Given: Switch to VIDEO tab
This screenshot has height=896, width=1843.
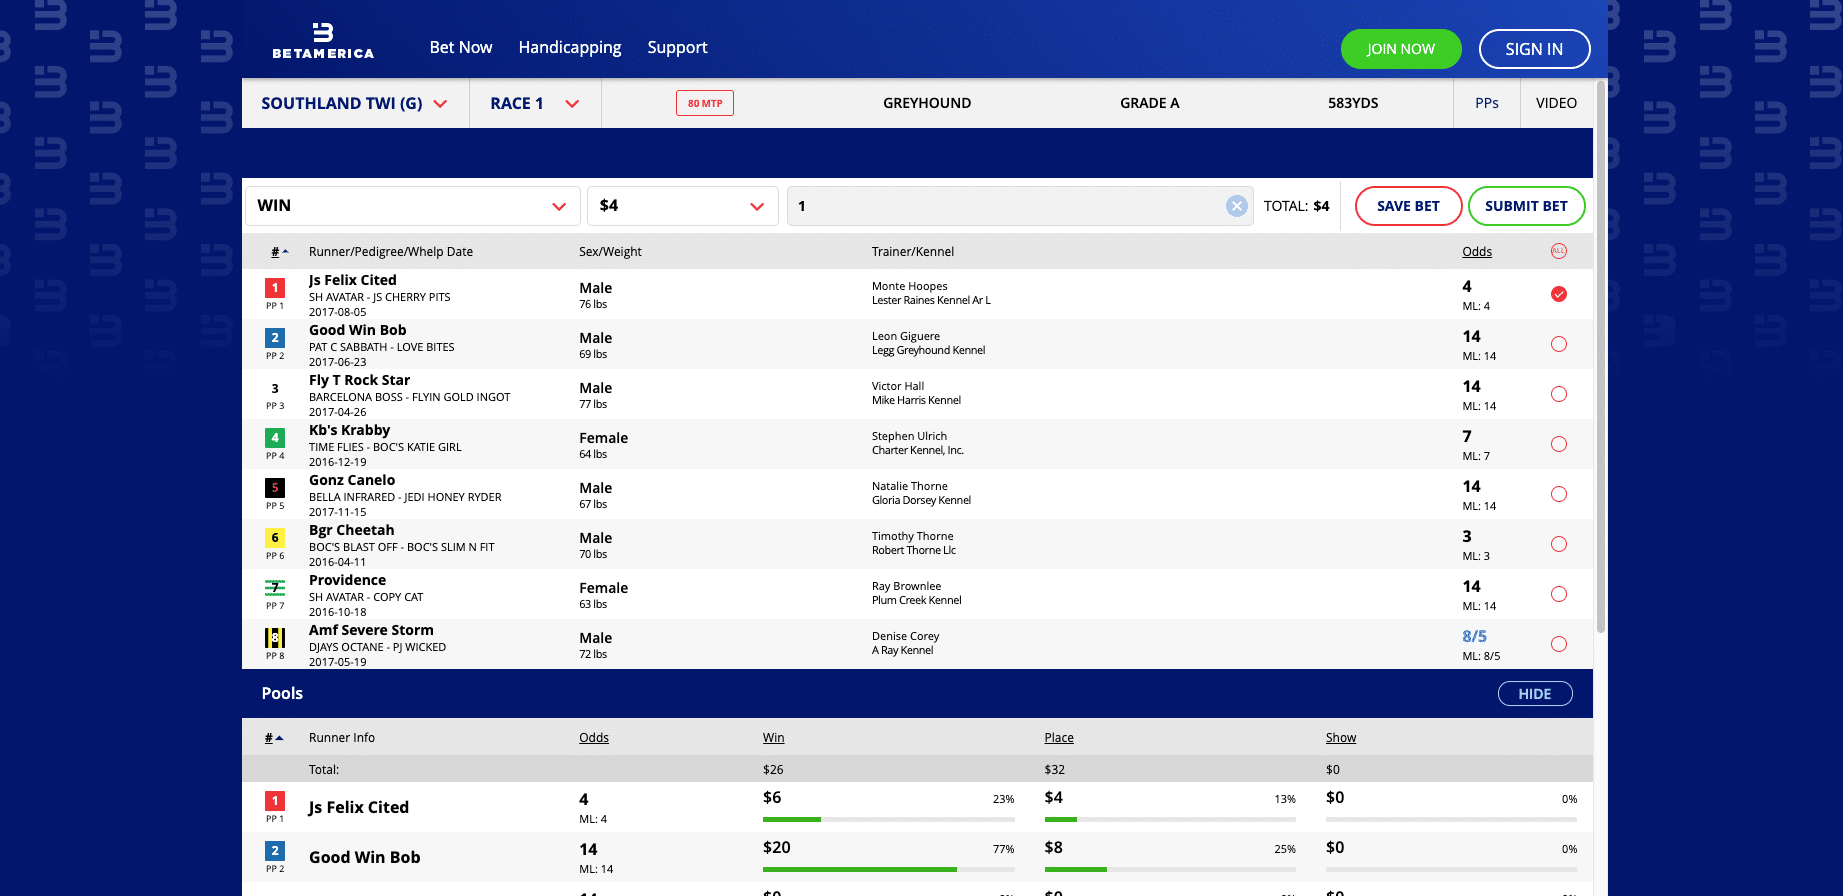Looking at the screenshot, I should pos(1556,103).
